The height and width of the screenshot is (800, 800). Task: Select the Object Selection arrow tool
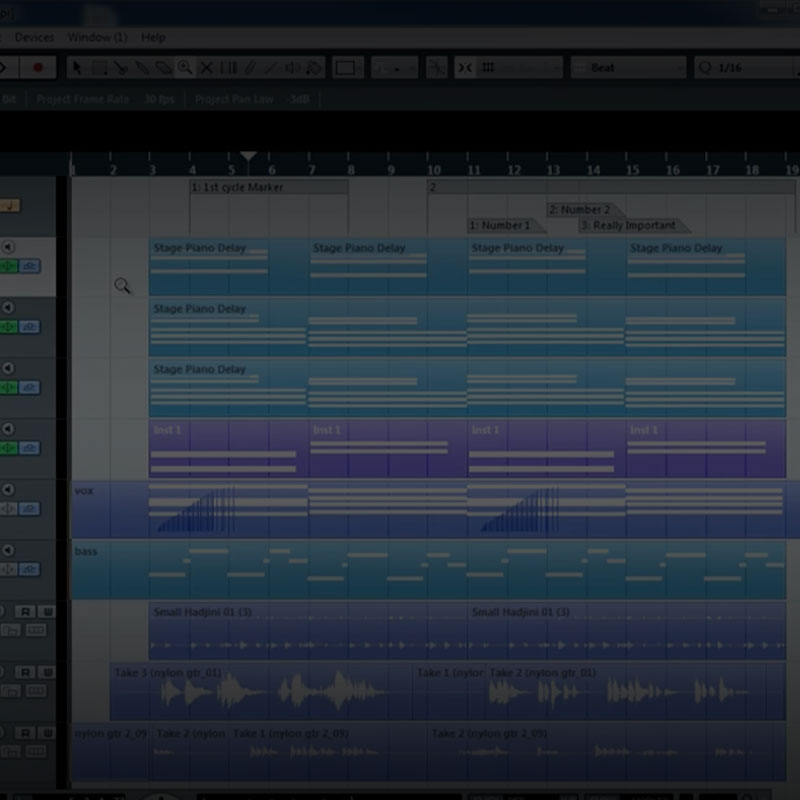click(x=77, y=67)
